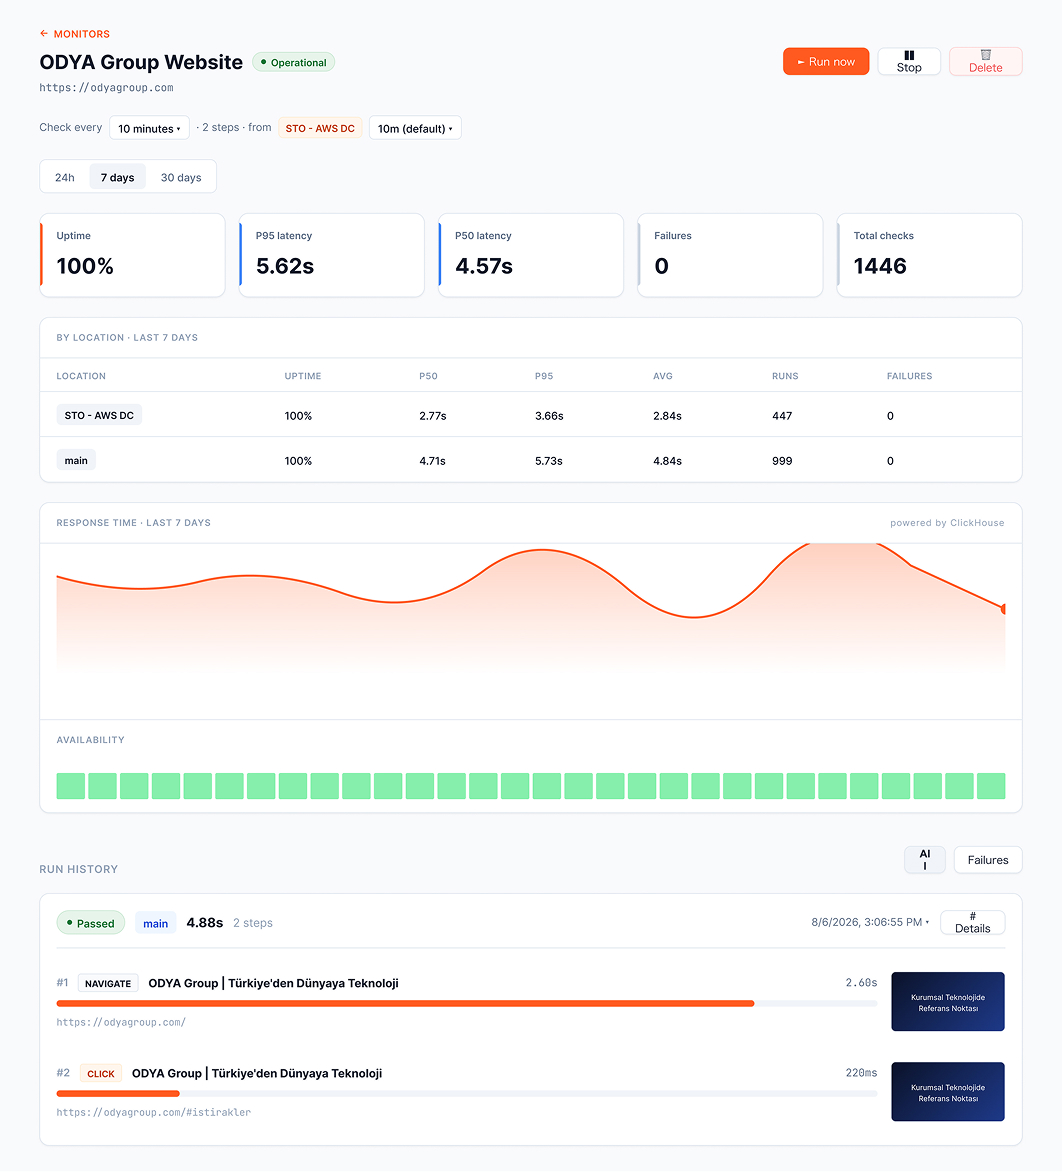Click the CLICK step tag
Image resolution: width=1062 pixels, height=1172 pixels.
click(x=101, y=1073)
